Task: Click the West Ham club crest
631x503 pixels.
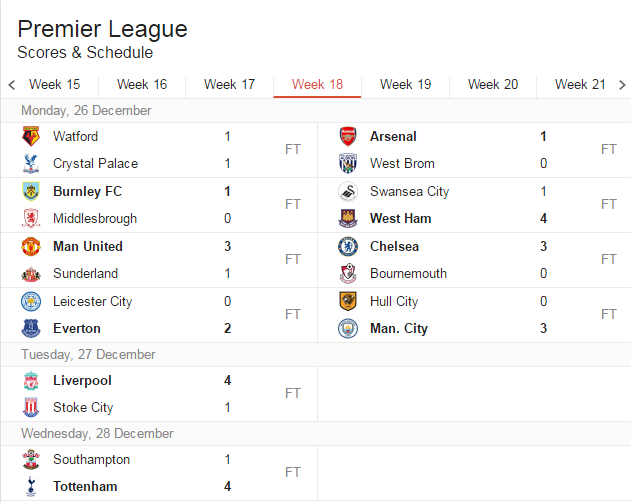Action: (x=348, y=219)
